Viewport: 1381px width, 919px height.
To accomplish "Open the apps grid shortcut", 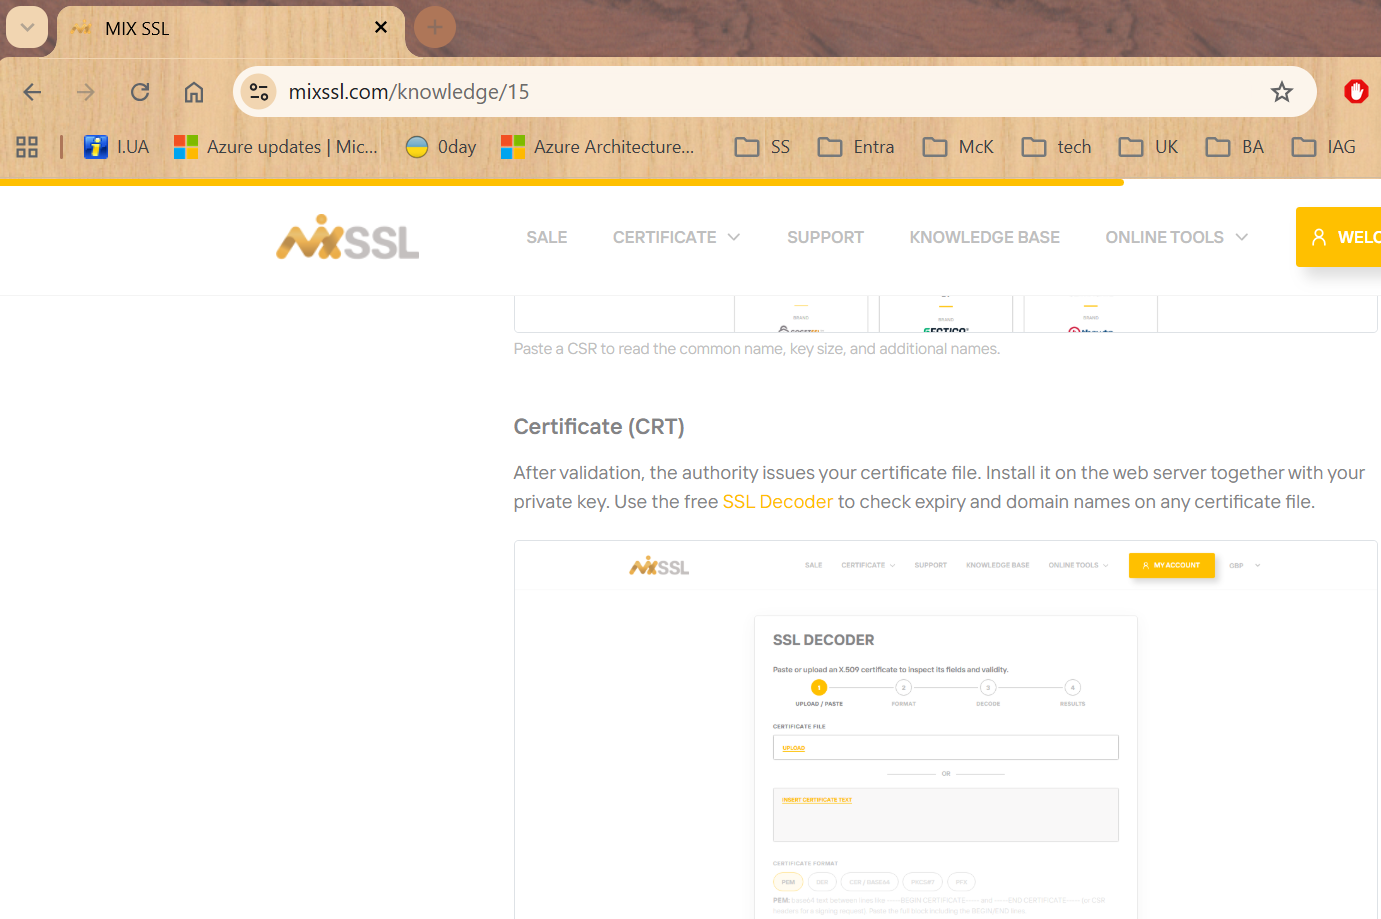I will tap(27, 147).
